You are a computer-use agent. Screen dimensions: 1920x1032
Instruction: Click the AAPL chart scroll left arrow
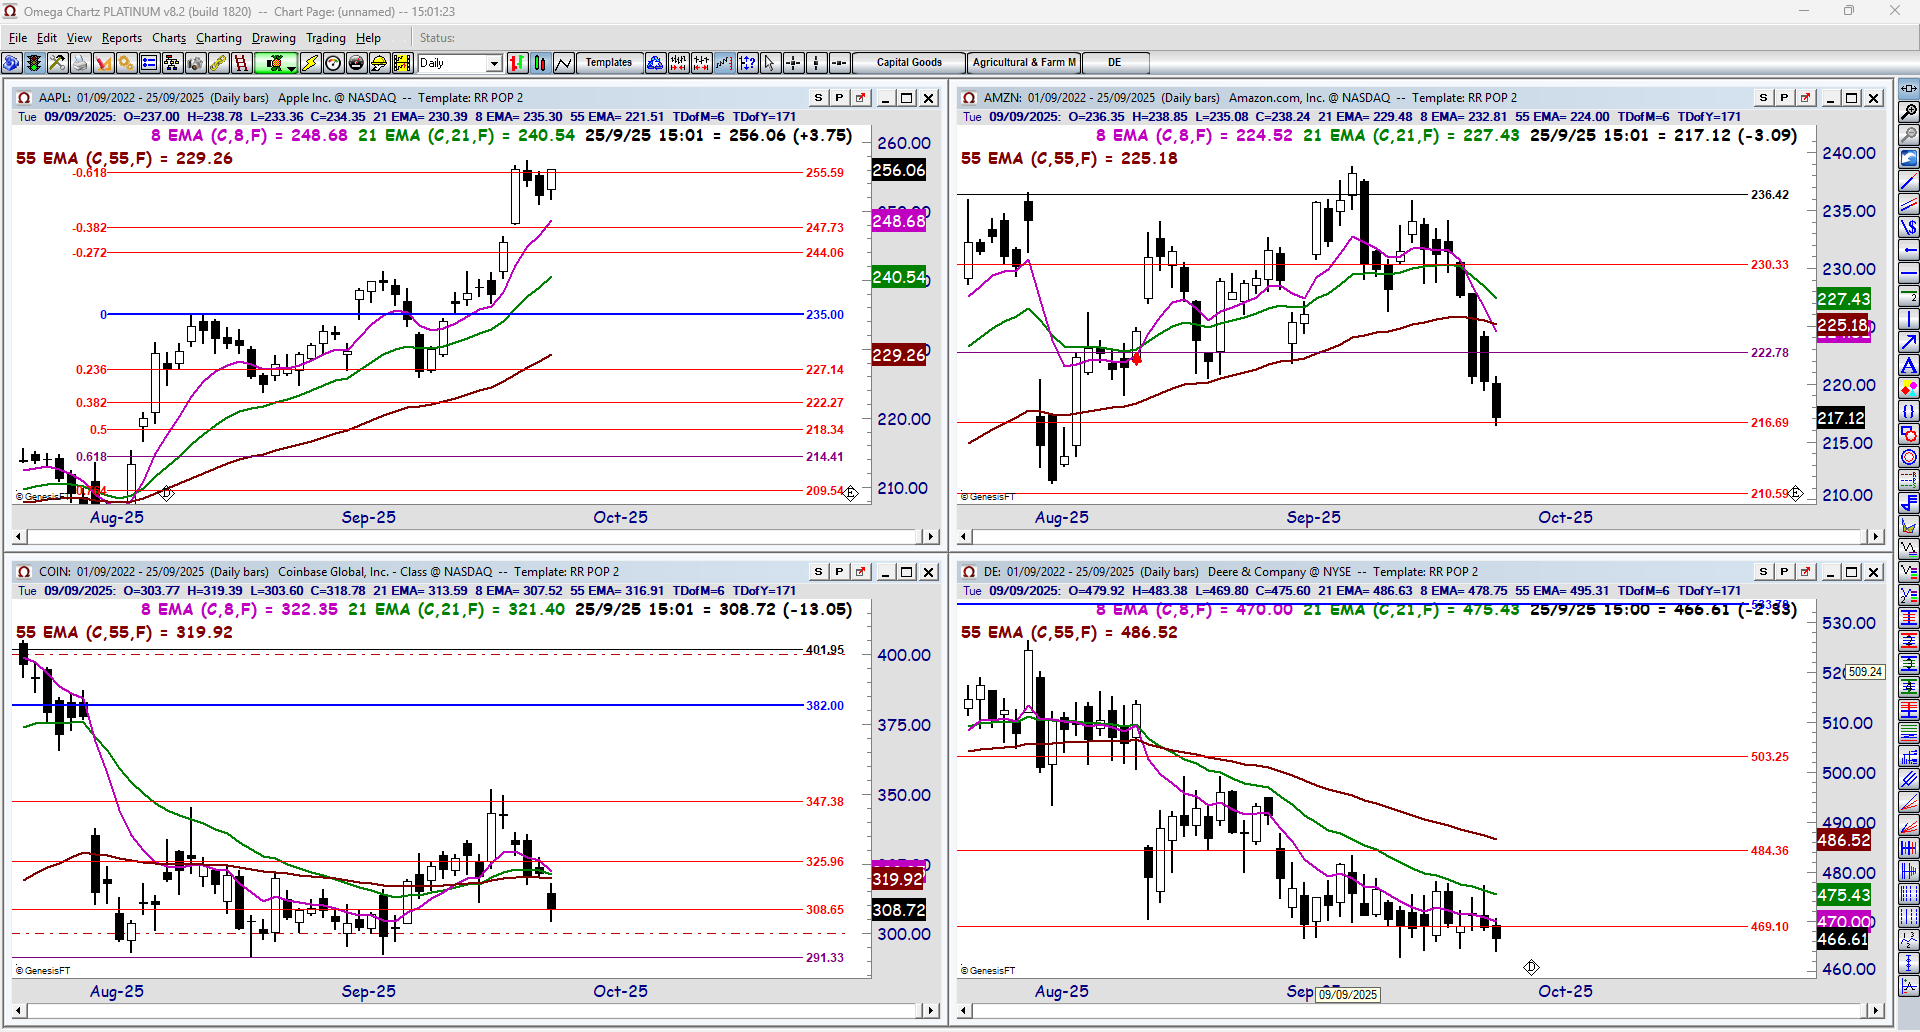20,537
